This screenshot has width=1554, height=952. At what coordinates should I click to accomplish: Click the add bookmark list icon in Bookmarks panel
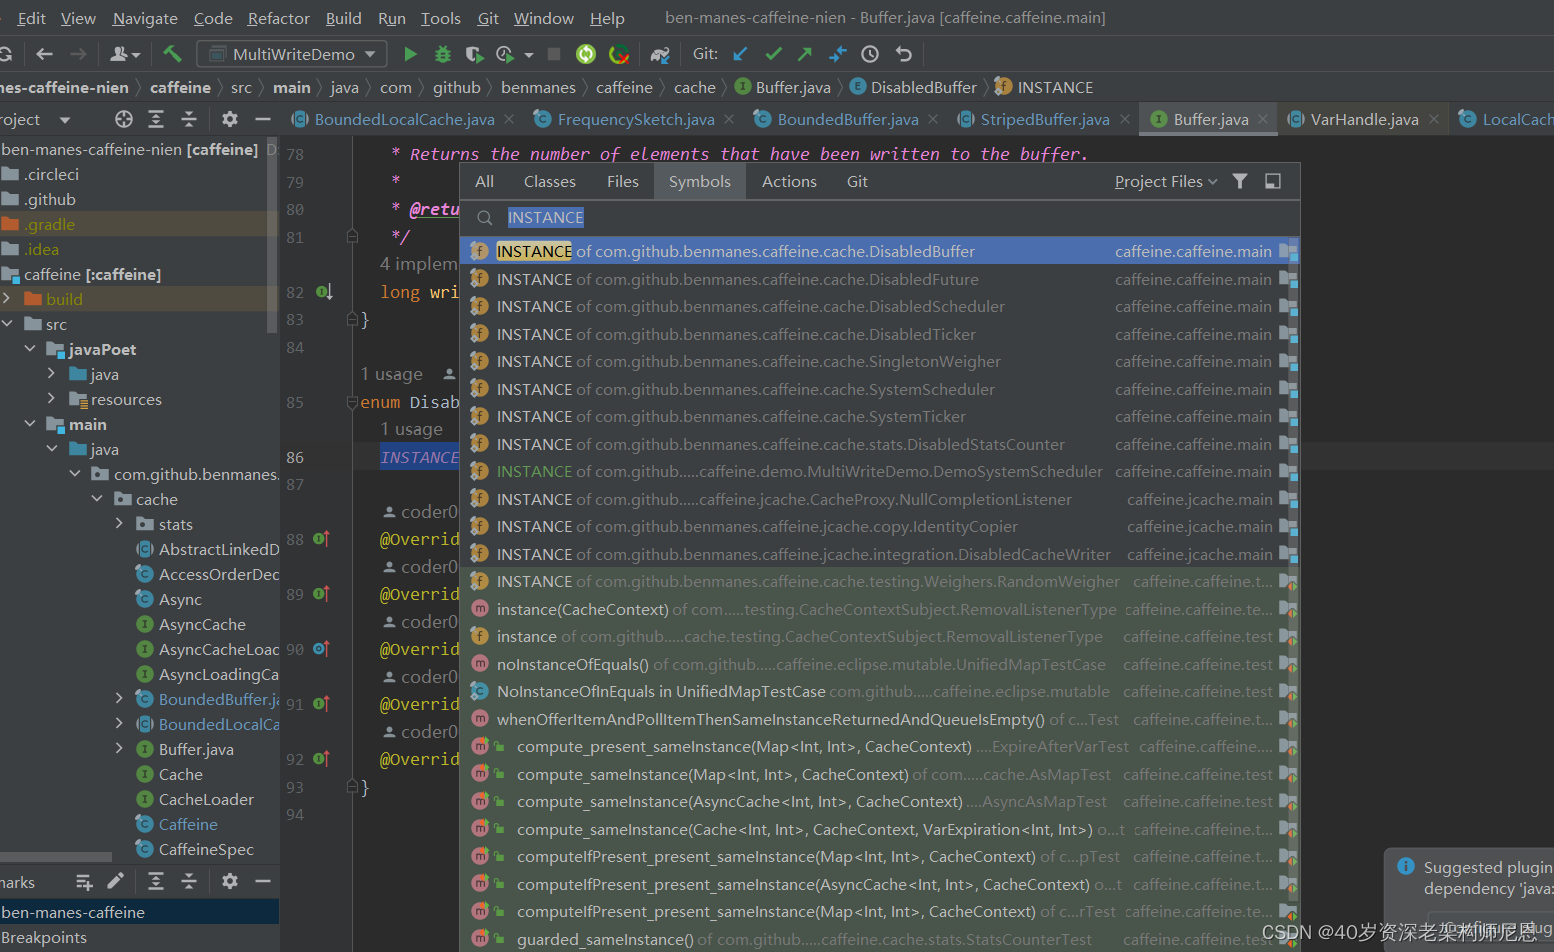[x=84, y=881]
